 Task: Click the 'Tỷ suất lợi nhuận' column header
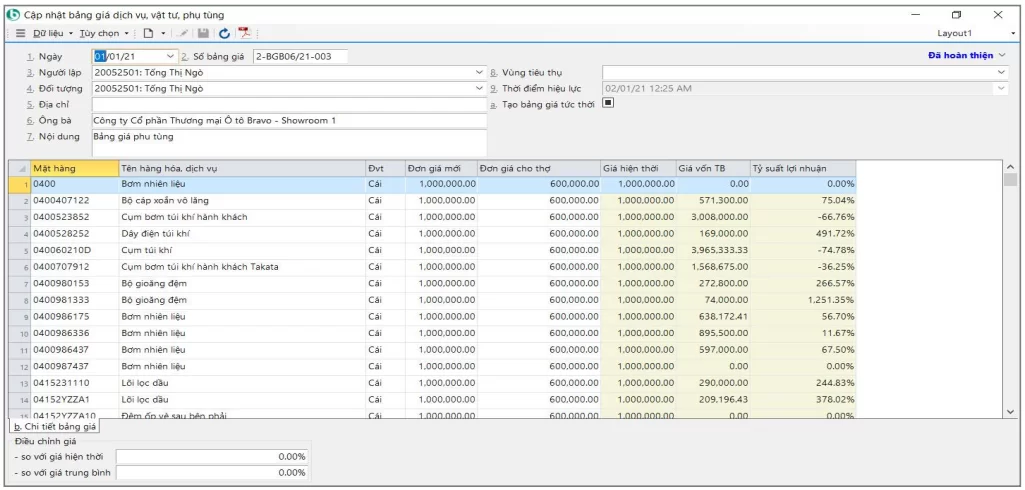802,168
